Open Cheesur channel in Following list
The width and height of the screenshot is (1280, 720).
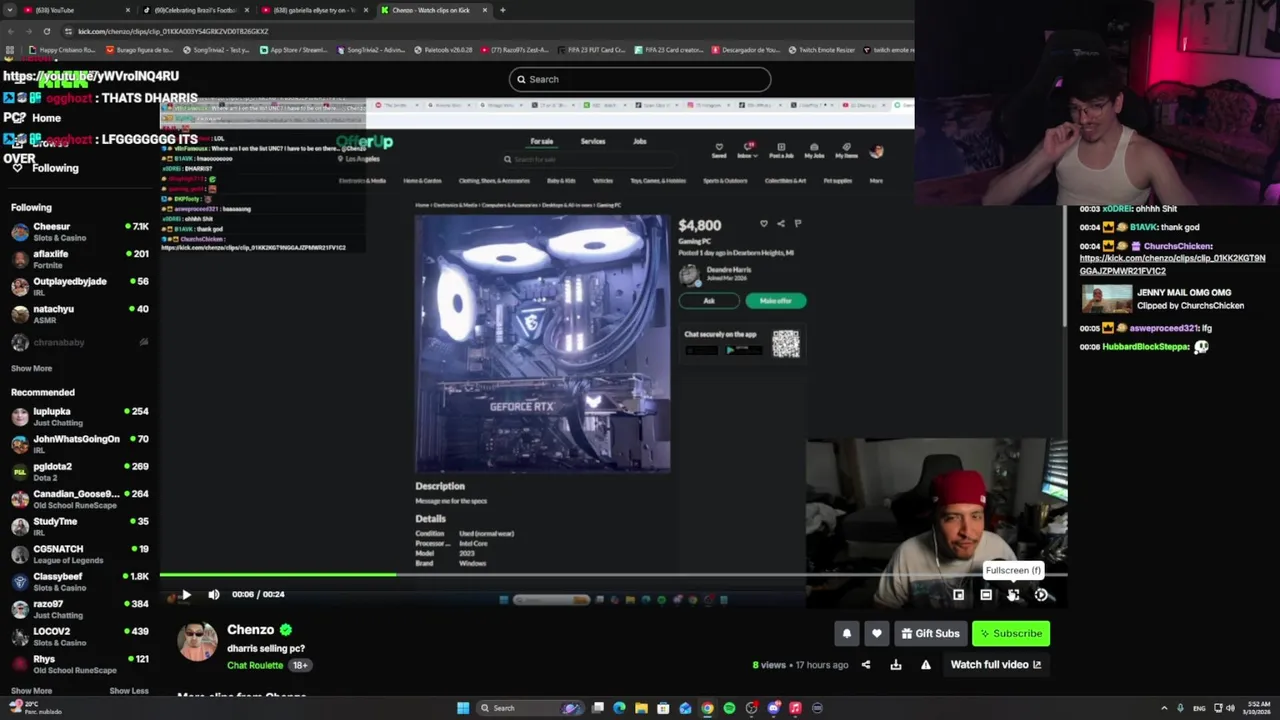click(x=80, y=232)
